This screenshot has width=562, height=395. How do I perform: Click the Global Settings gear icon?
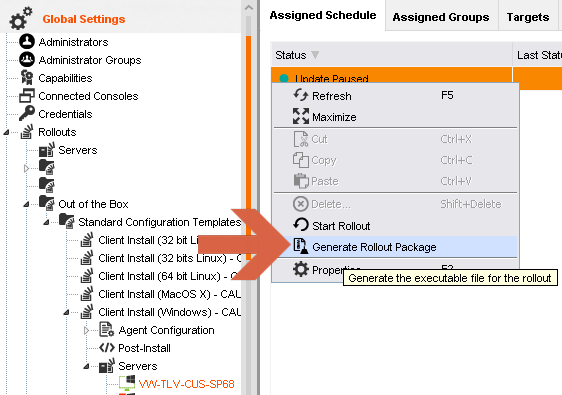(20, 18)
